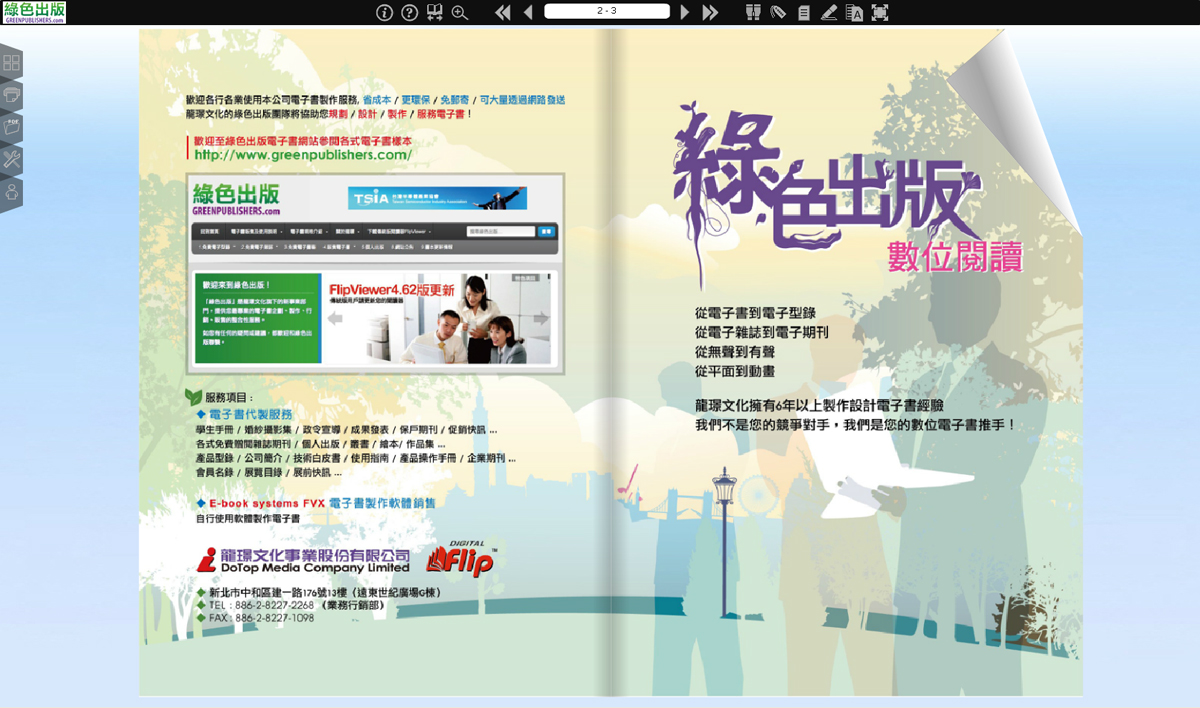Open the www.greenpublishers.com link on the page
Screen dimensions: 1200x708
tap(303, 155)
